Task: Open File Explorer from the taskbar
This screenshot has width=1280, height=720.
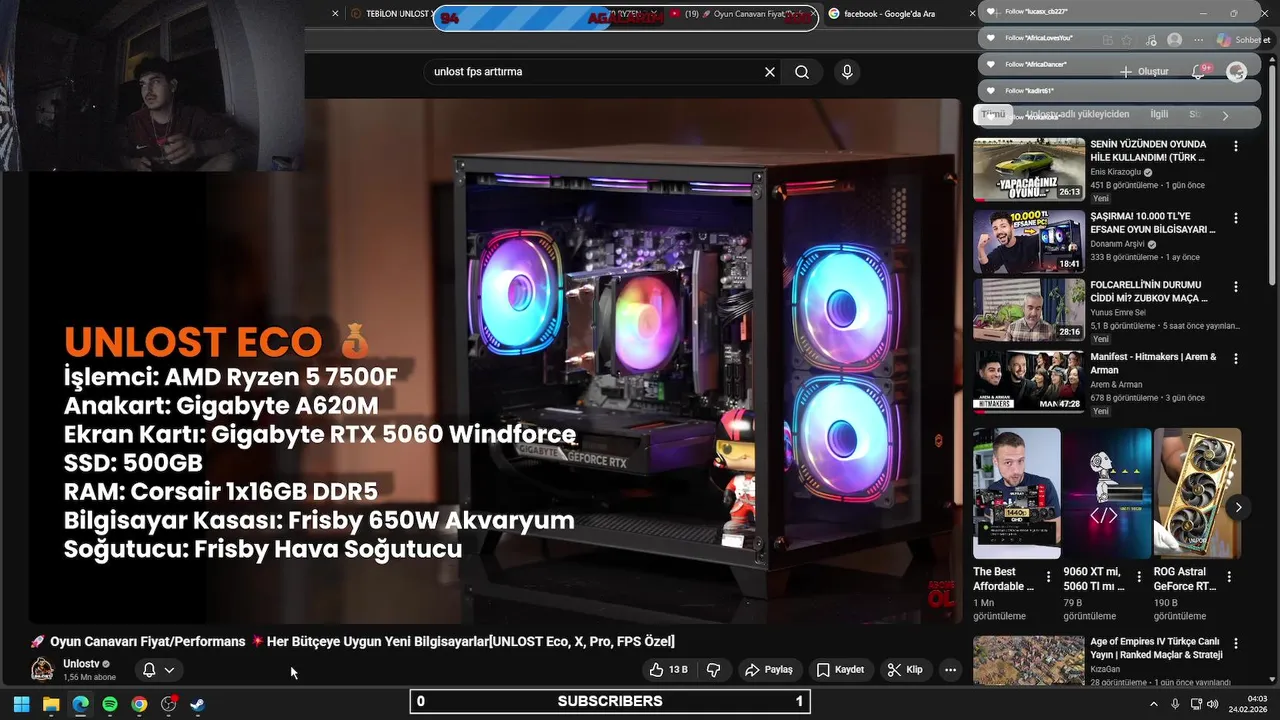Action: click(x=51, y=704)
